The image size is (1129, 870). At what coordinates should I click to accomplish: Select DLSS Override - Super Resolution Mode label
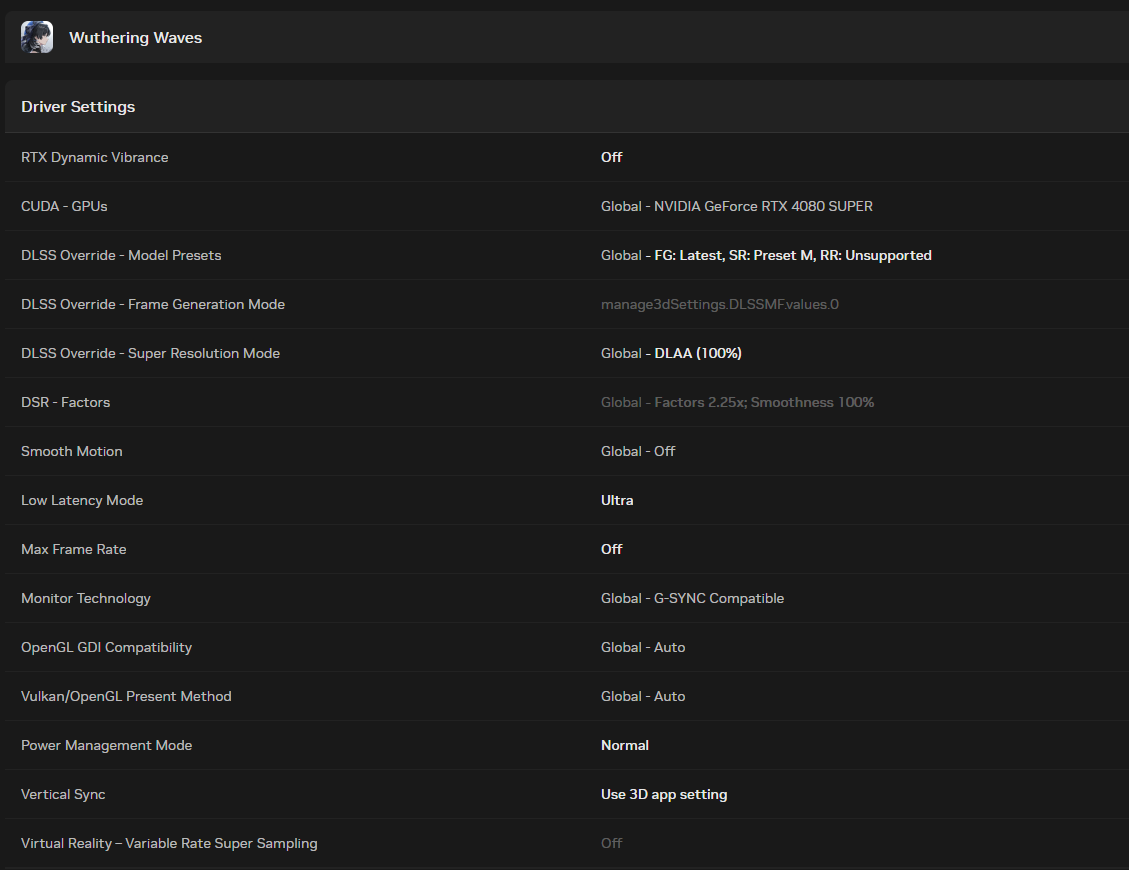coord(150,353)
